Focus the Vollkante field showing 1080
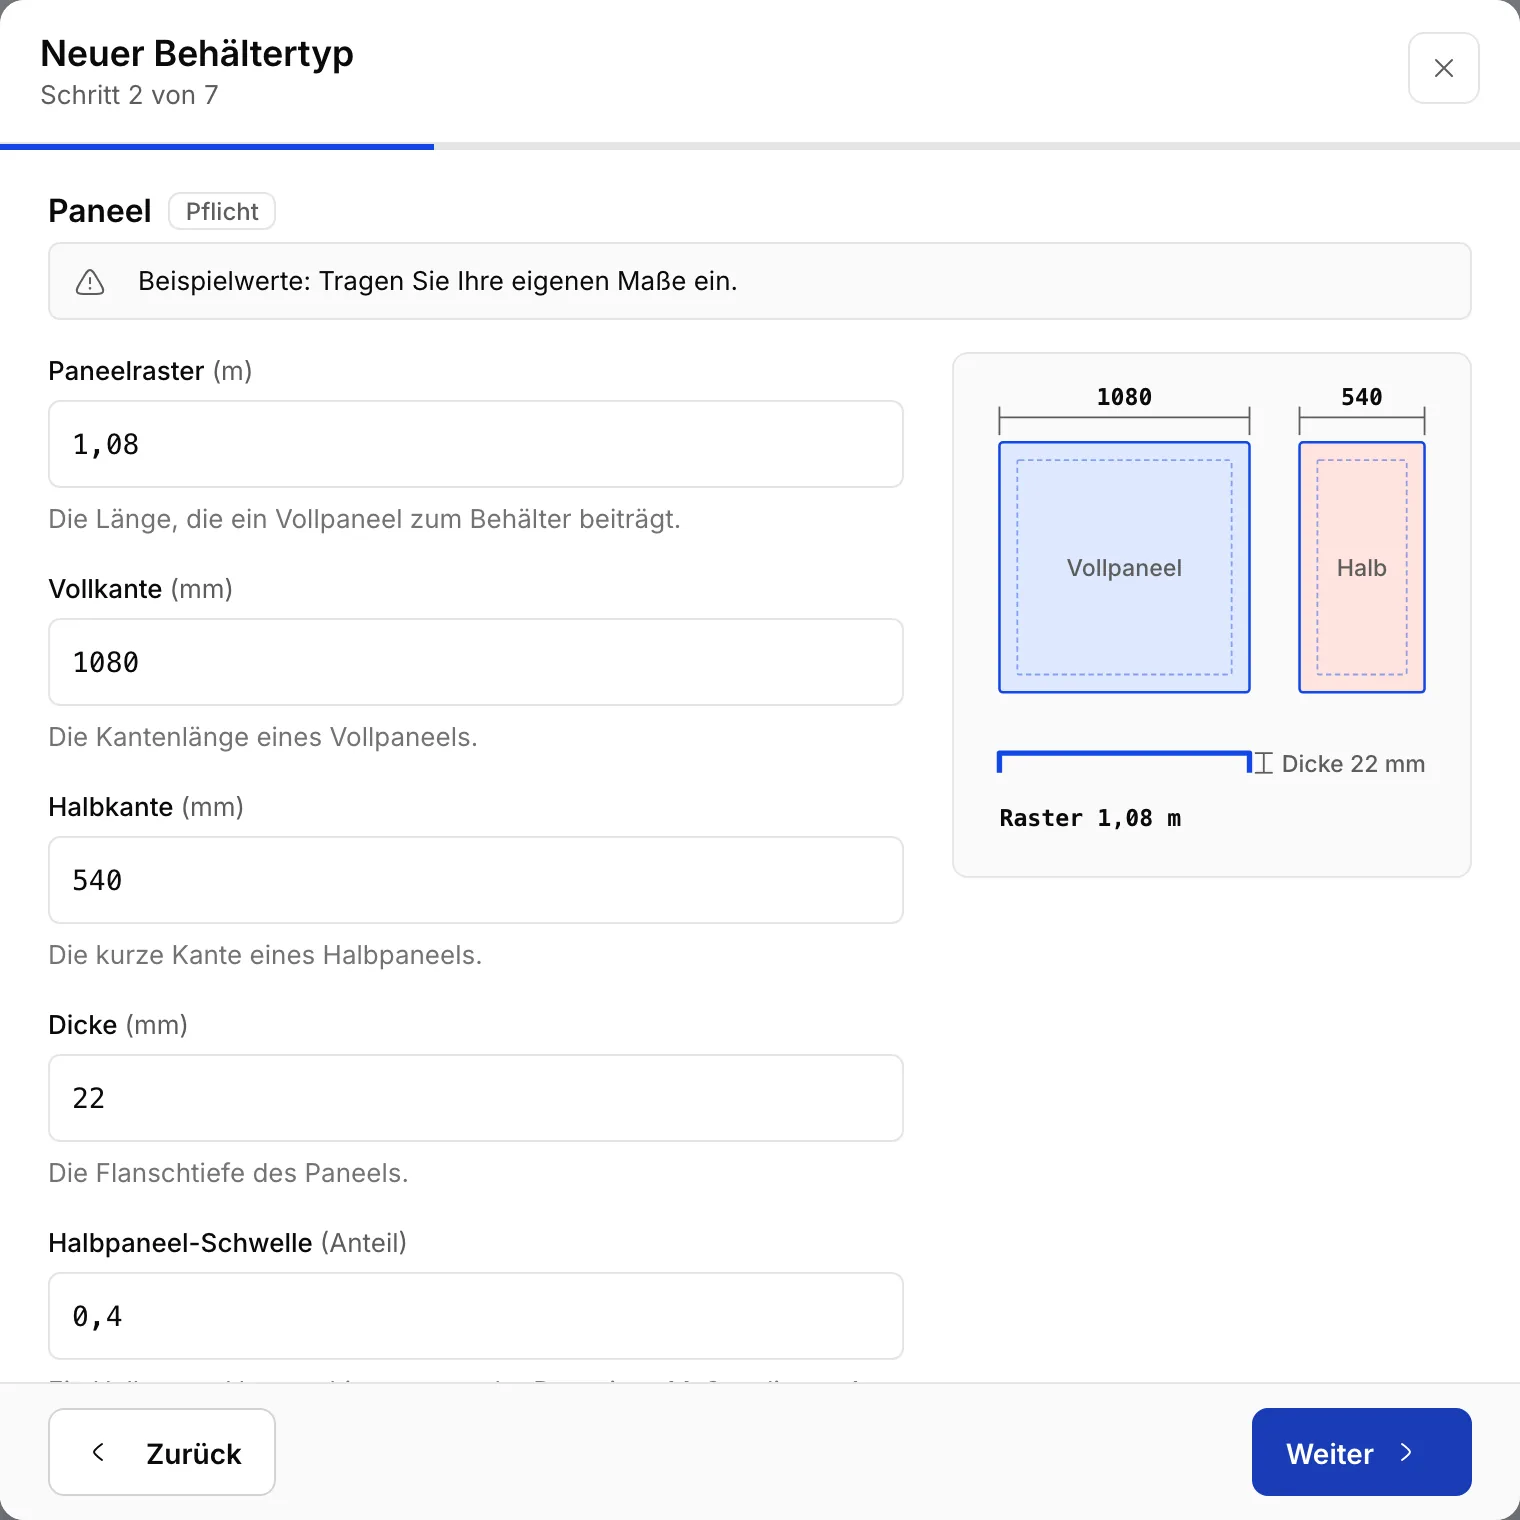This screenshot has height=1520, width=1520. coord(476,662)
